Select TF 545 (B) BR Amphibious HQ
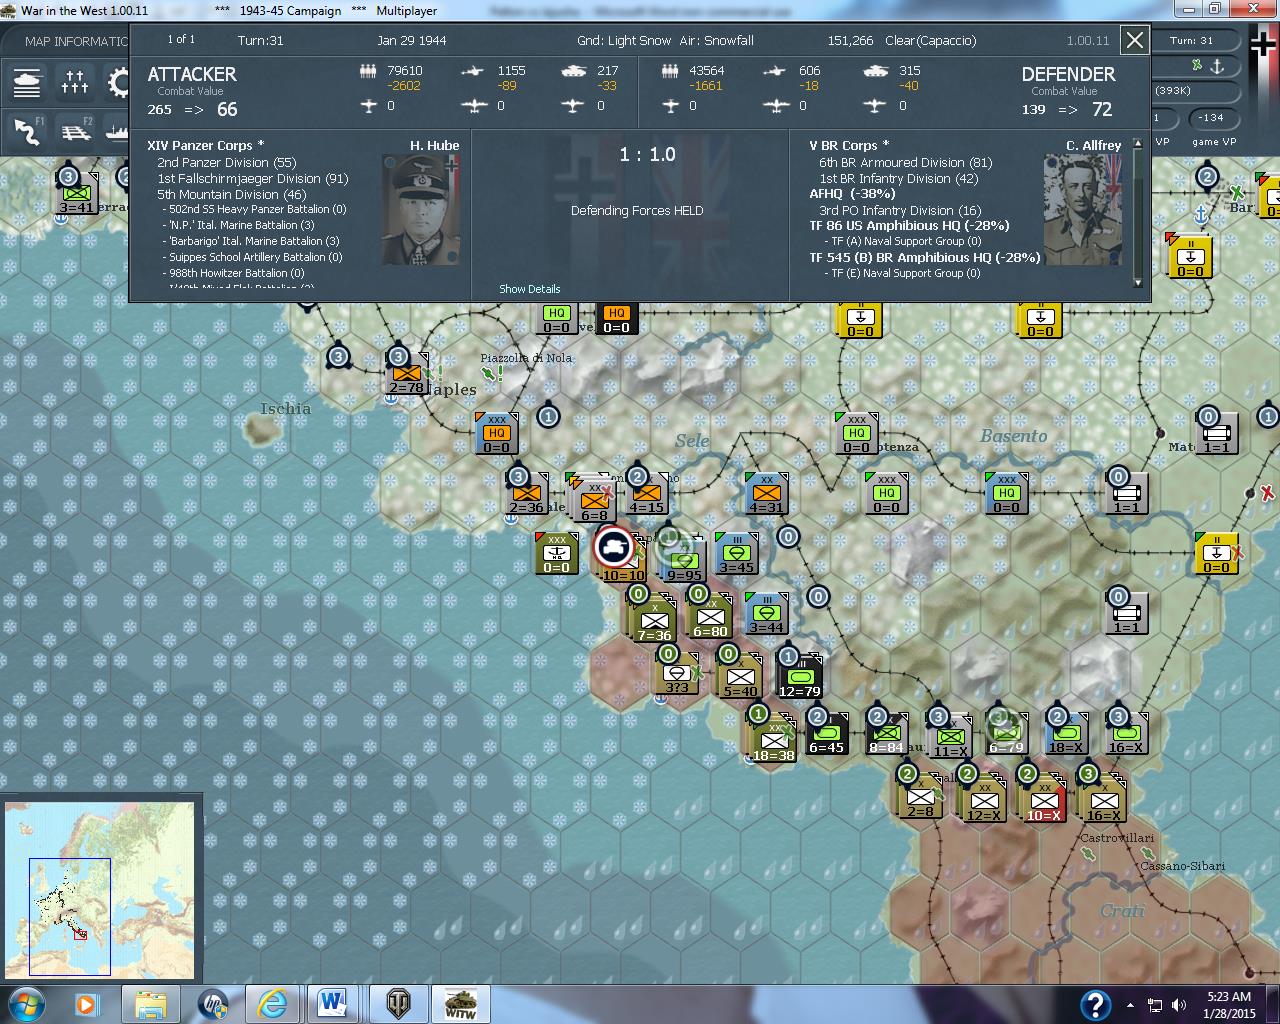1280x1024 pixels. click(924, 258)
